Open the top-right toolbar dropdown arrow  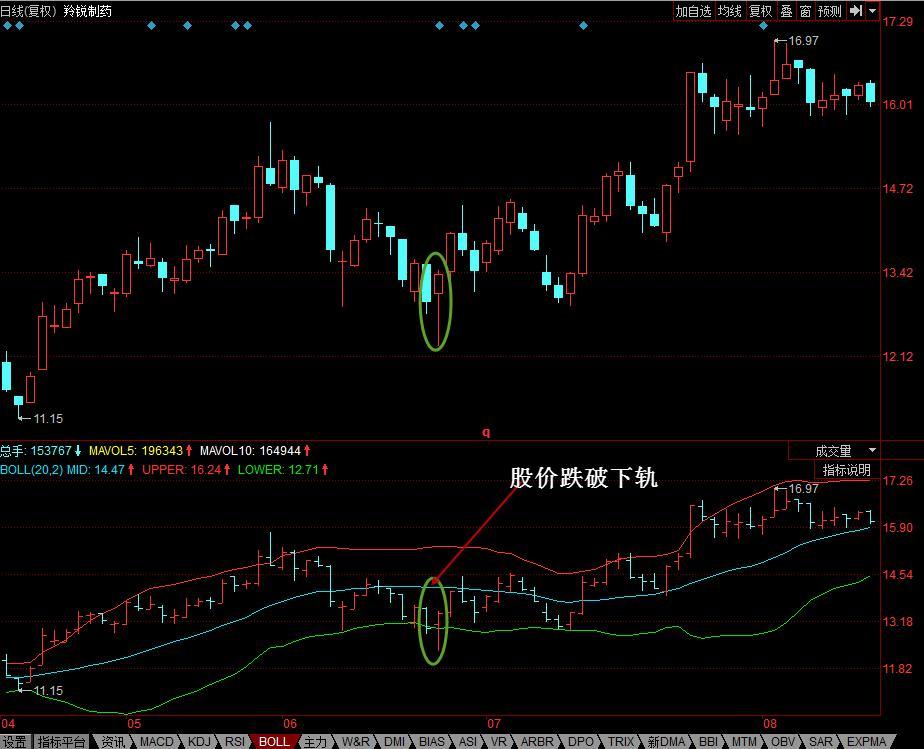click(x=873, y=11)
